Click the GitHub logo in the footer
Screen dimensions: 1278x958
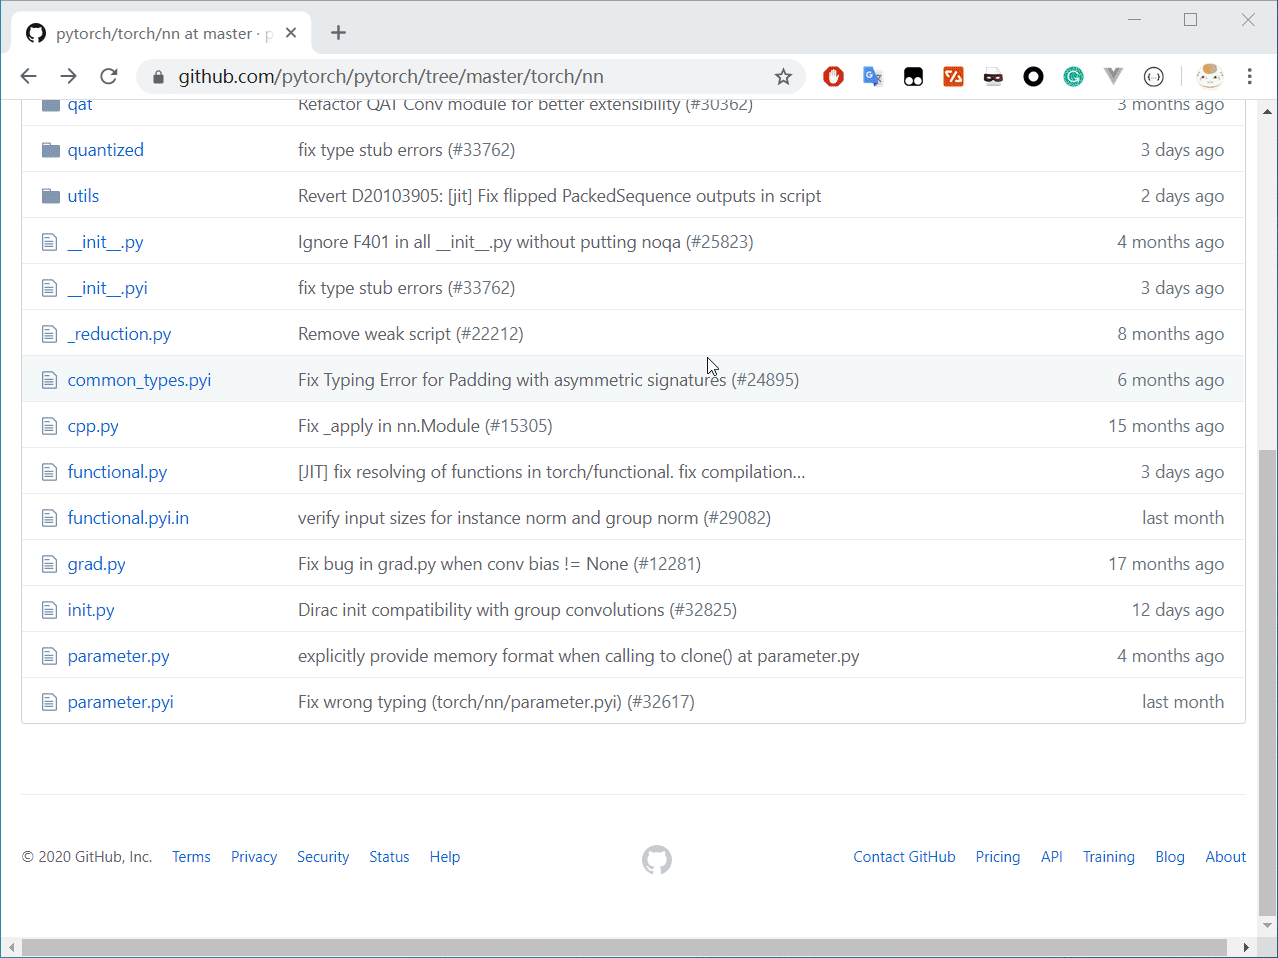coord(657,859)
